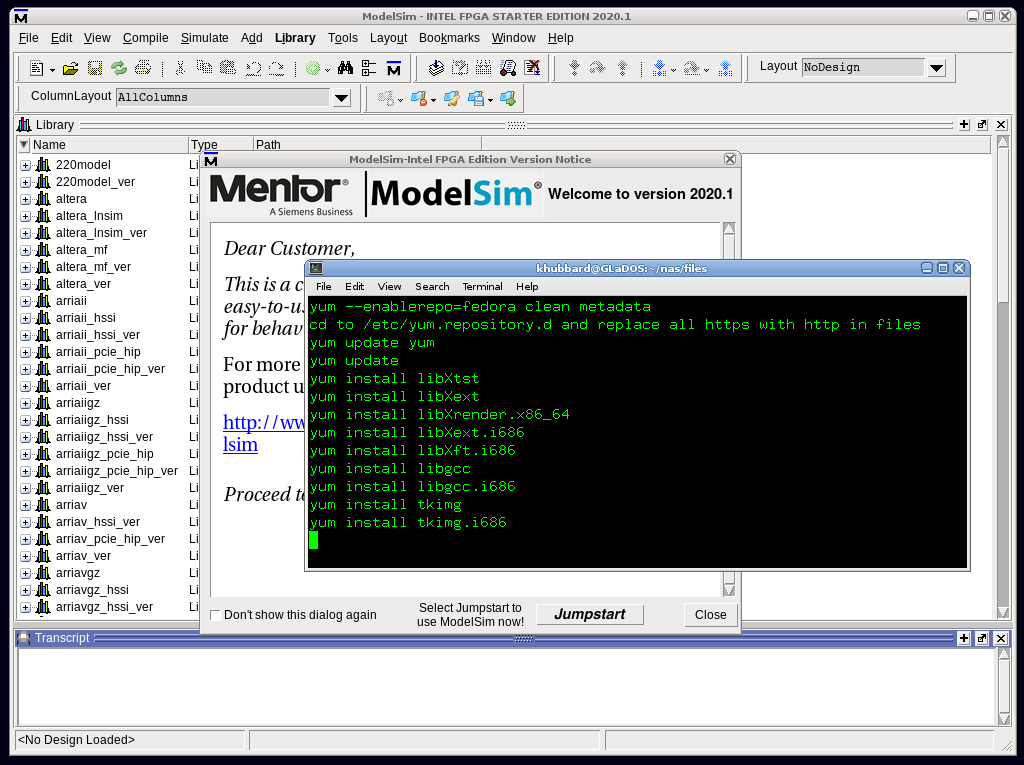Tick Don't show this dialog again
Screen dimensions: 1024x765
215,615
